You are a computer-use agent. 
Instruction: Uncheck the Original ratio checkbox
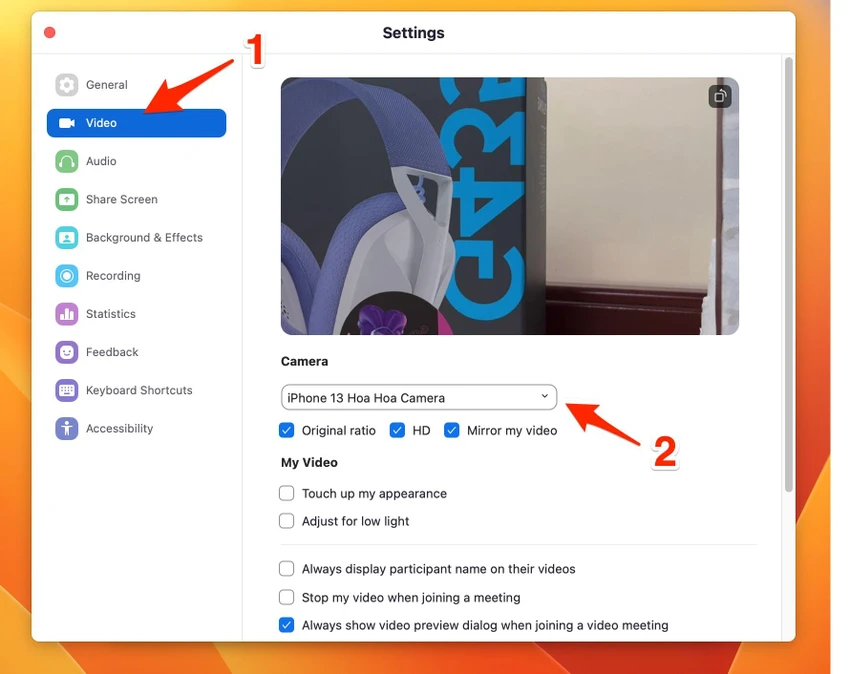(287, 430)
